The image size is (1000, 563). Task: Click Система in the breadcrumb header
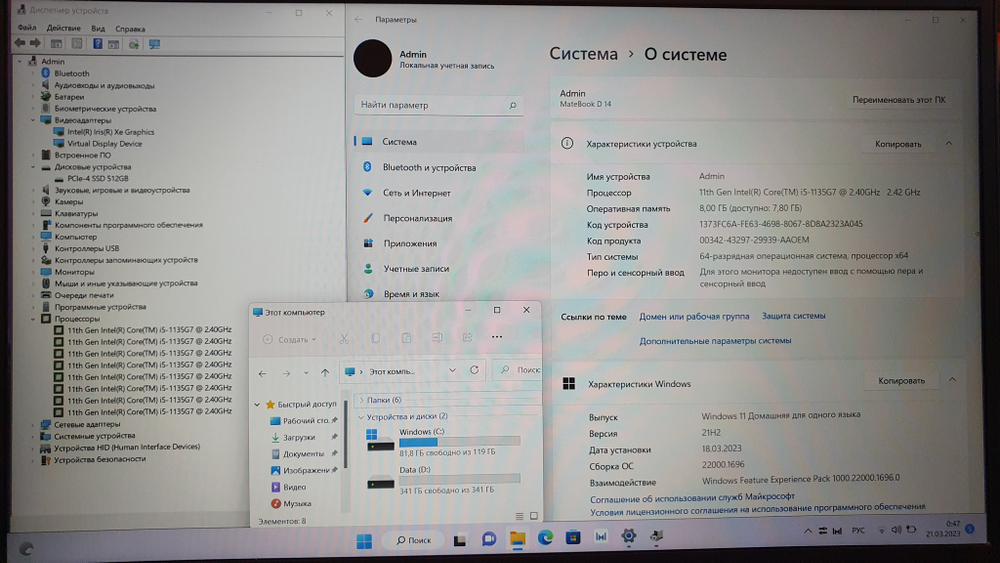point(584,54)
